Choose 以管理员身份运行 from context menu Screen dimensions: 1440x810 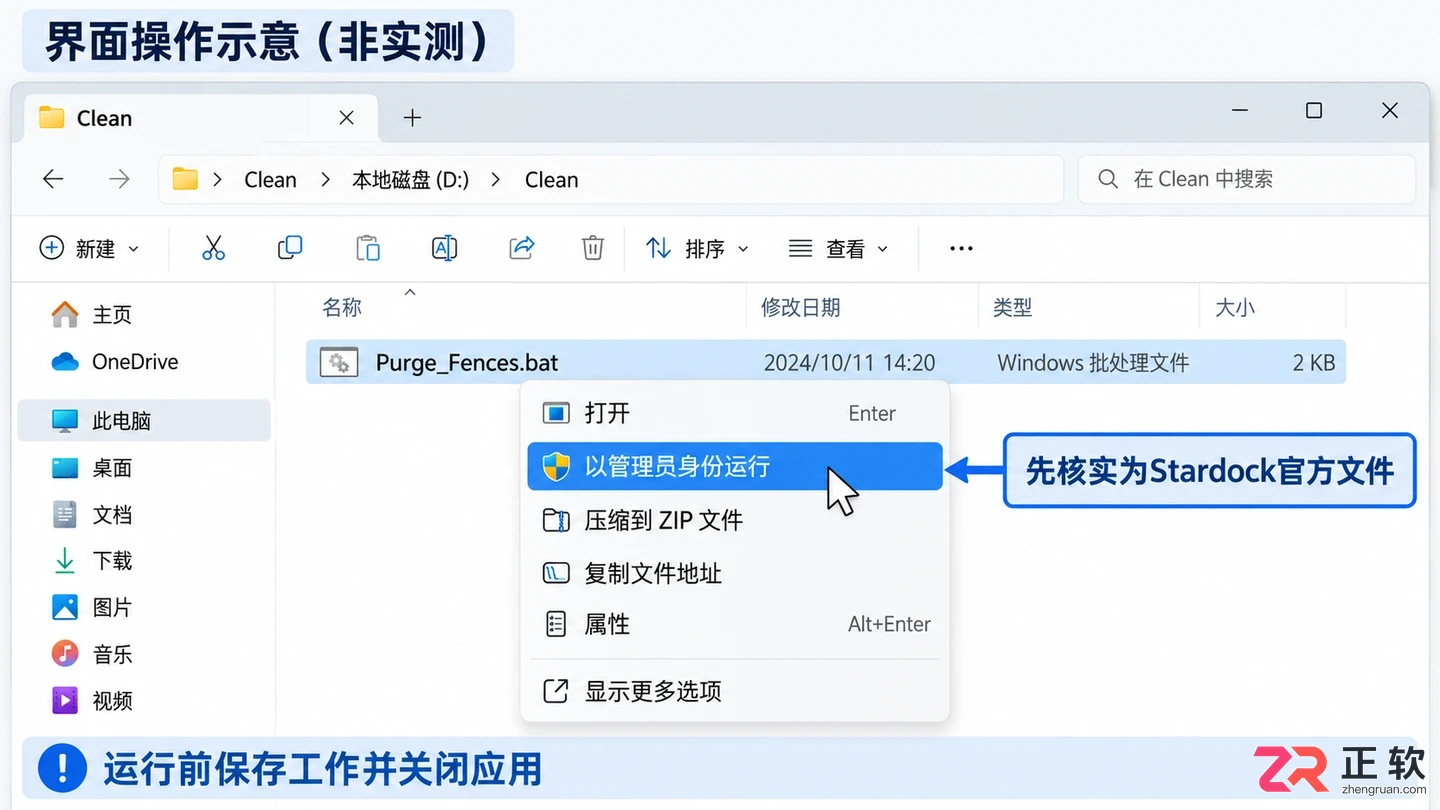tap(735, 466)
